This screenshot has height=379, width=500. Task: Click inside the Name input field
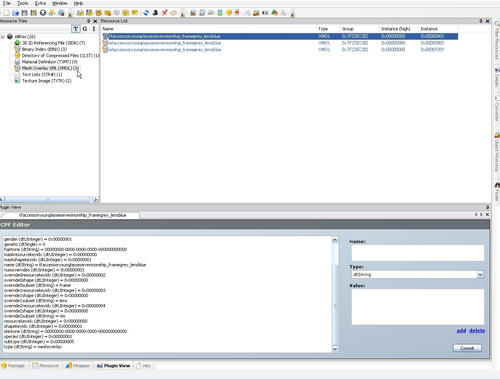click(418, 253)
